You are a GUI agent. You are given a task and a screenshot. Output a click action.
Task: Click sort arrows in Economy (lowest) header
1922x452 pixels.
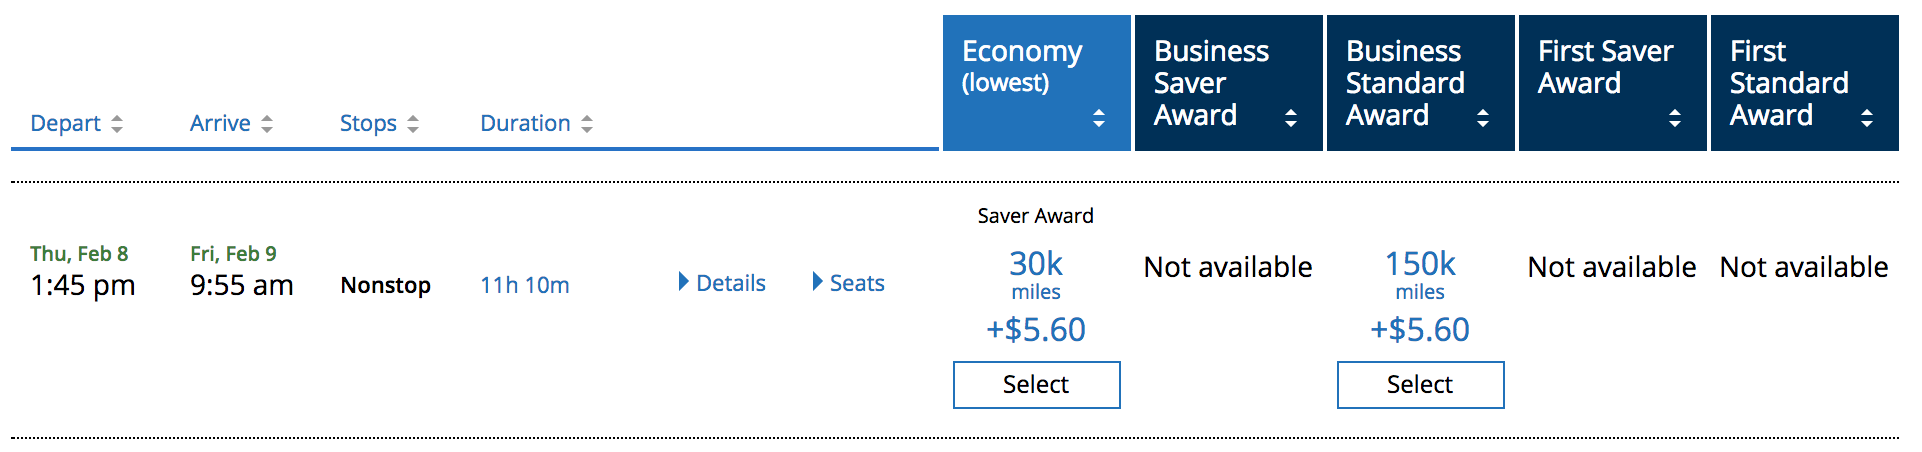click(1099, 118)
